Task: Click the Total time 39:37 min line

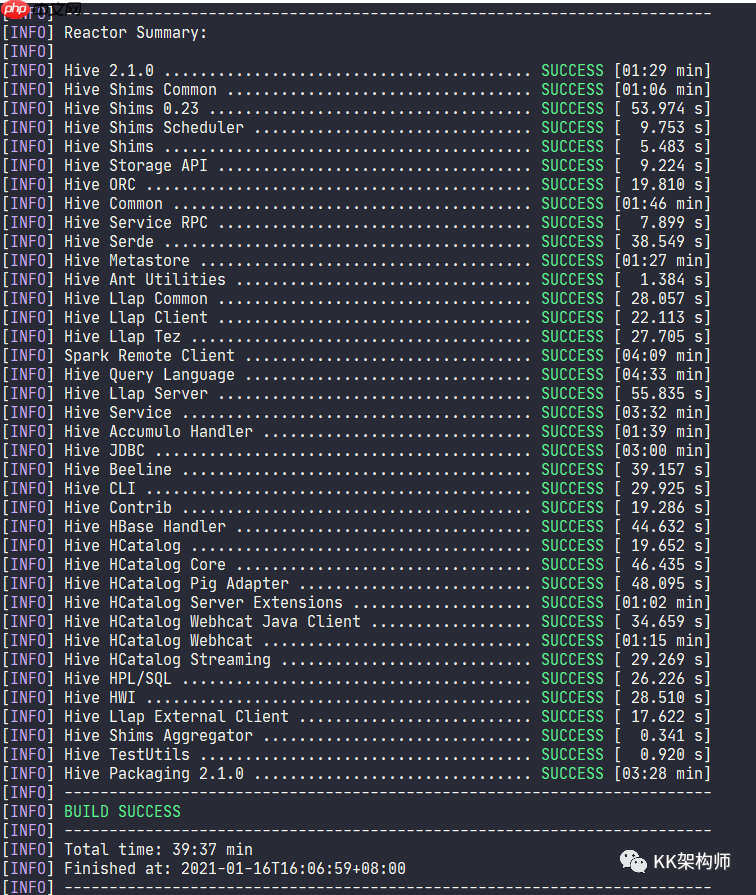Action: click(x=158, y=849)
